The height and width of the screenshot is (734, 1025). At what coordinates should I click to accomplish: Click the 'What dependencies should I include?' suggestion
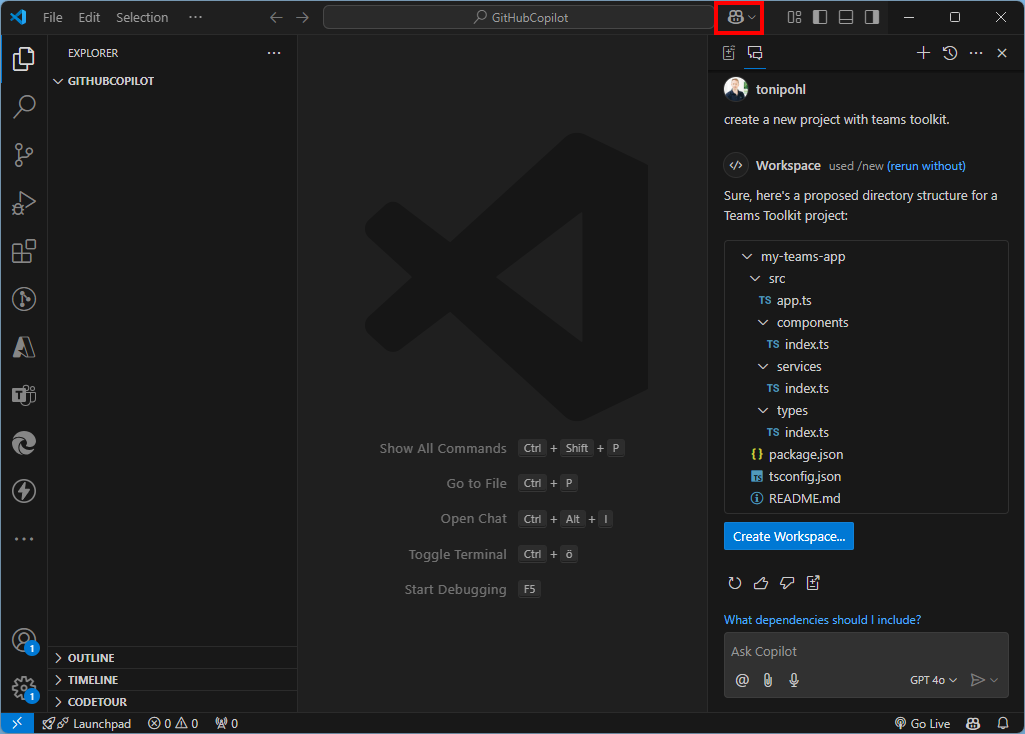click(x=822, y=619)
